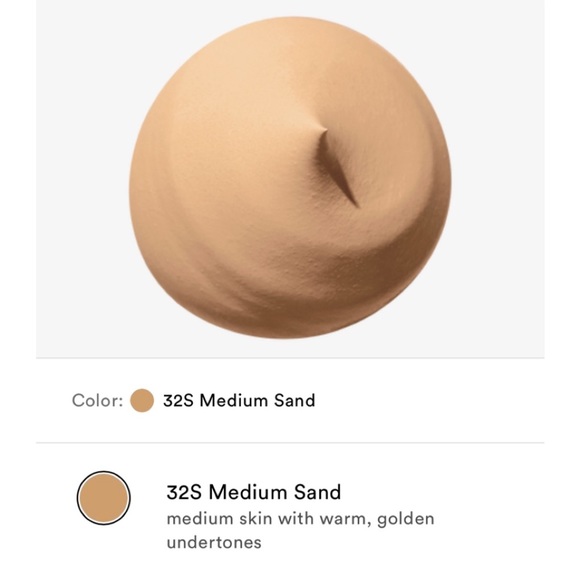The width and height of the screenshot is (580, 580).
Task: Click the small color dot beside Color label
Action: coord(142,400)
